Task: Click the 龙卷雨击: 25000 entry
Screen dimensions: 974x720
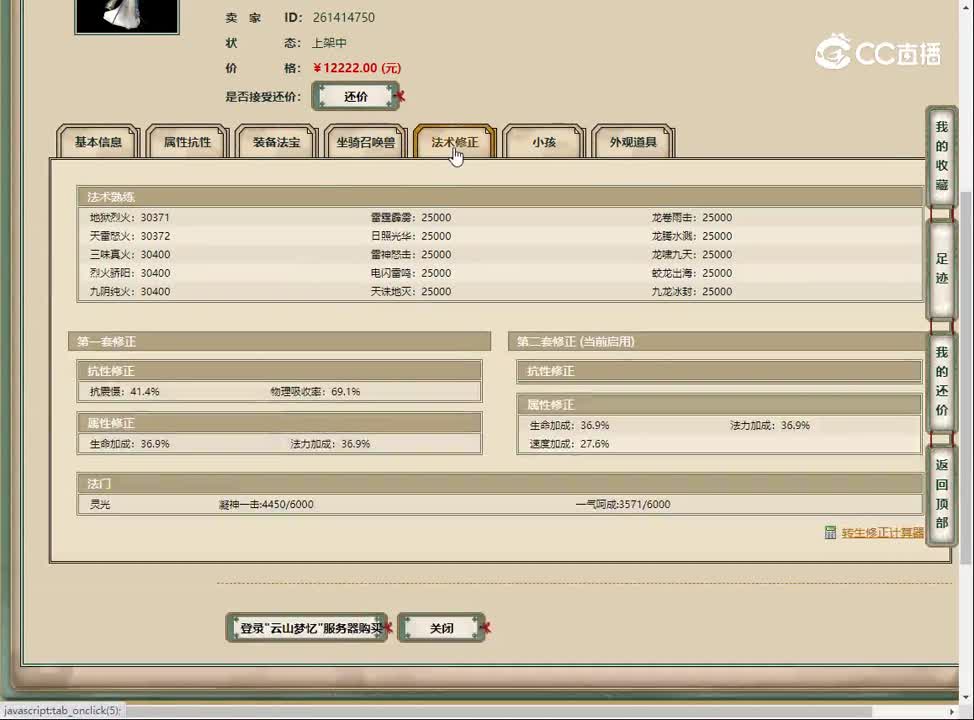Action: coord(691,217)
